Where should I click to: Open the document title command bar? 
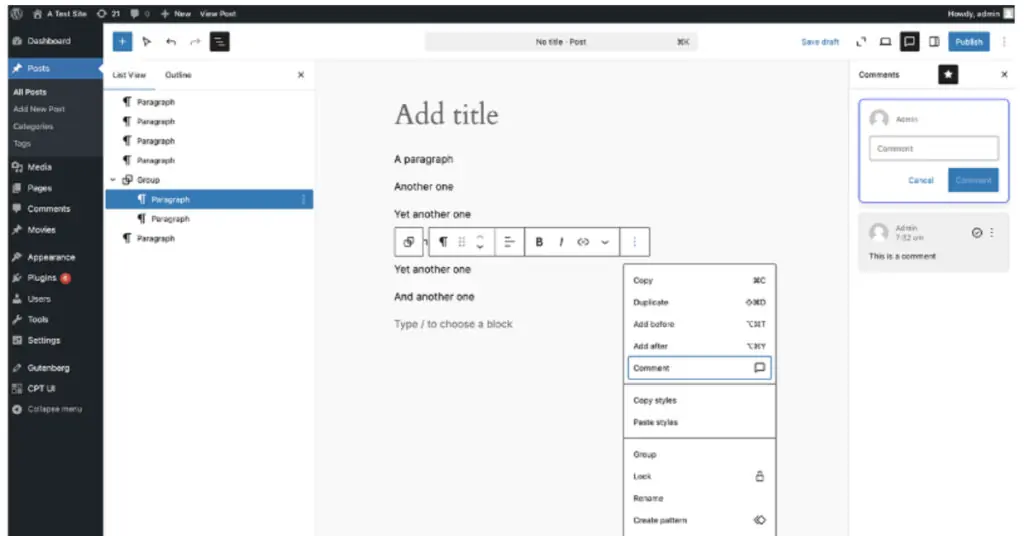click(561, 42)
